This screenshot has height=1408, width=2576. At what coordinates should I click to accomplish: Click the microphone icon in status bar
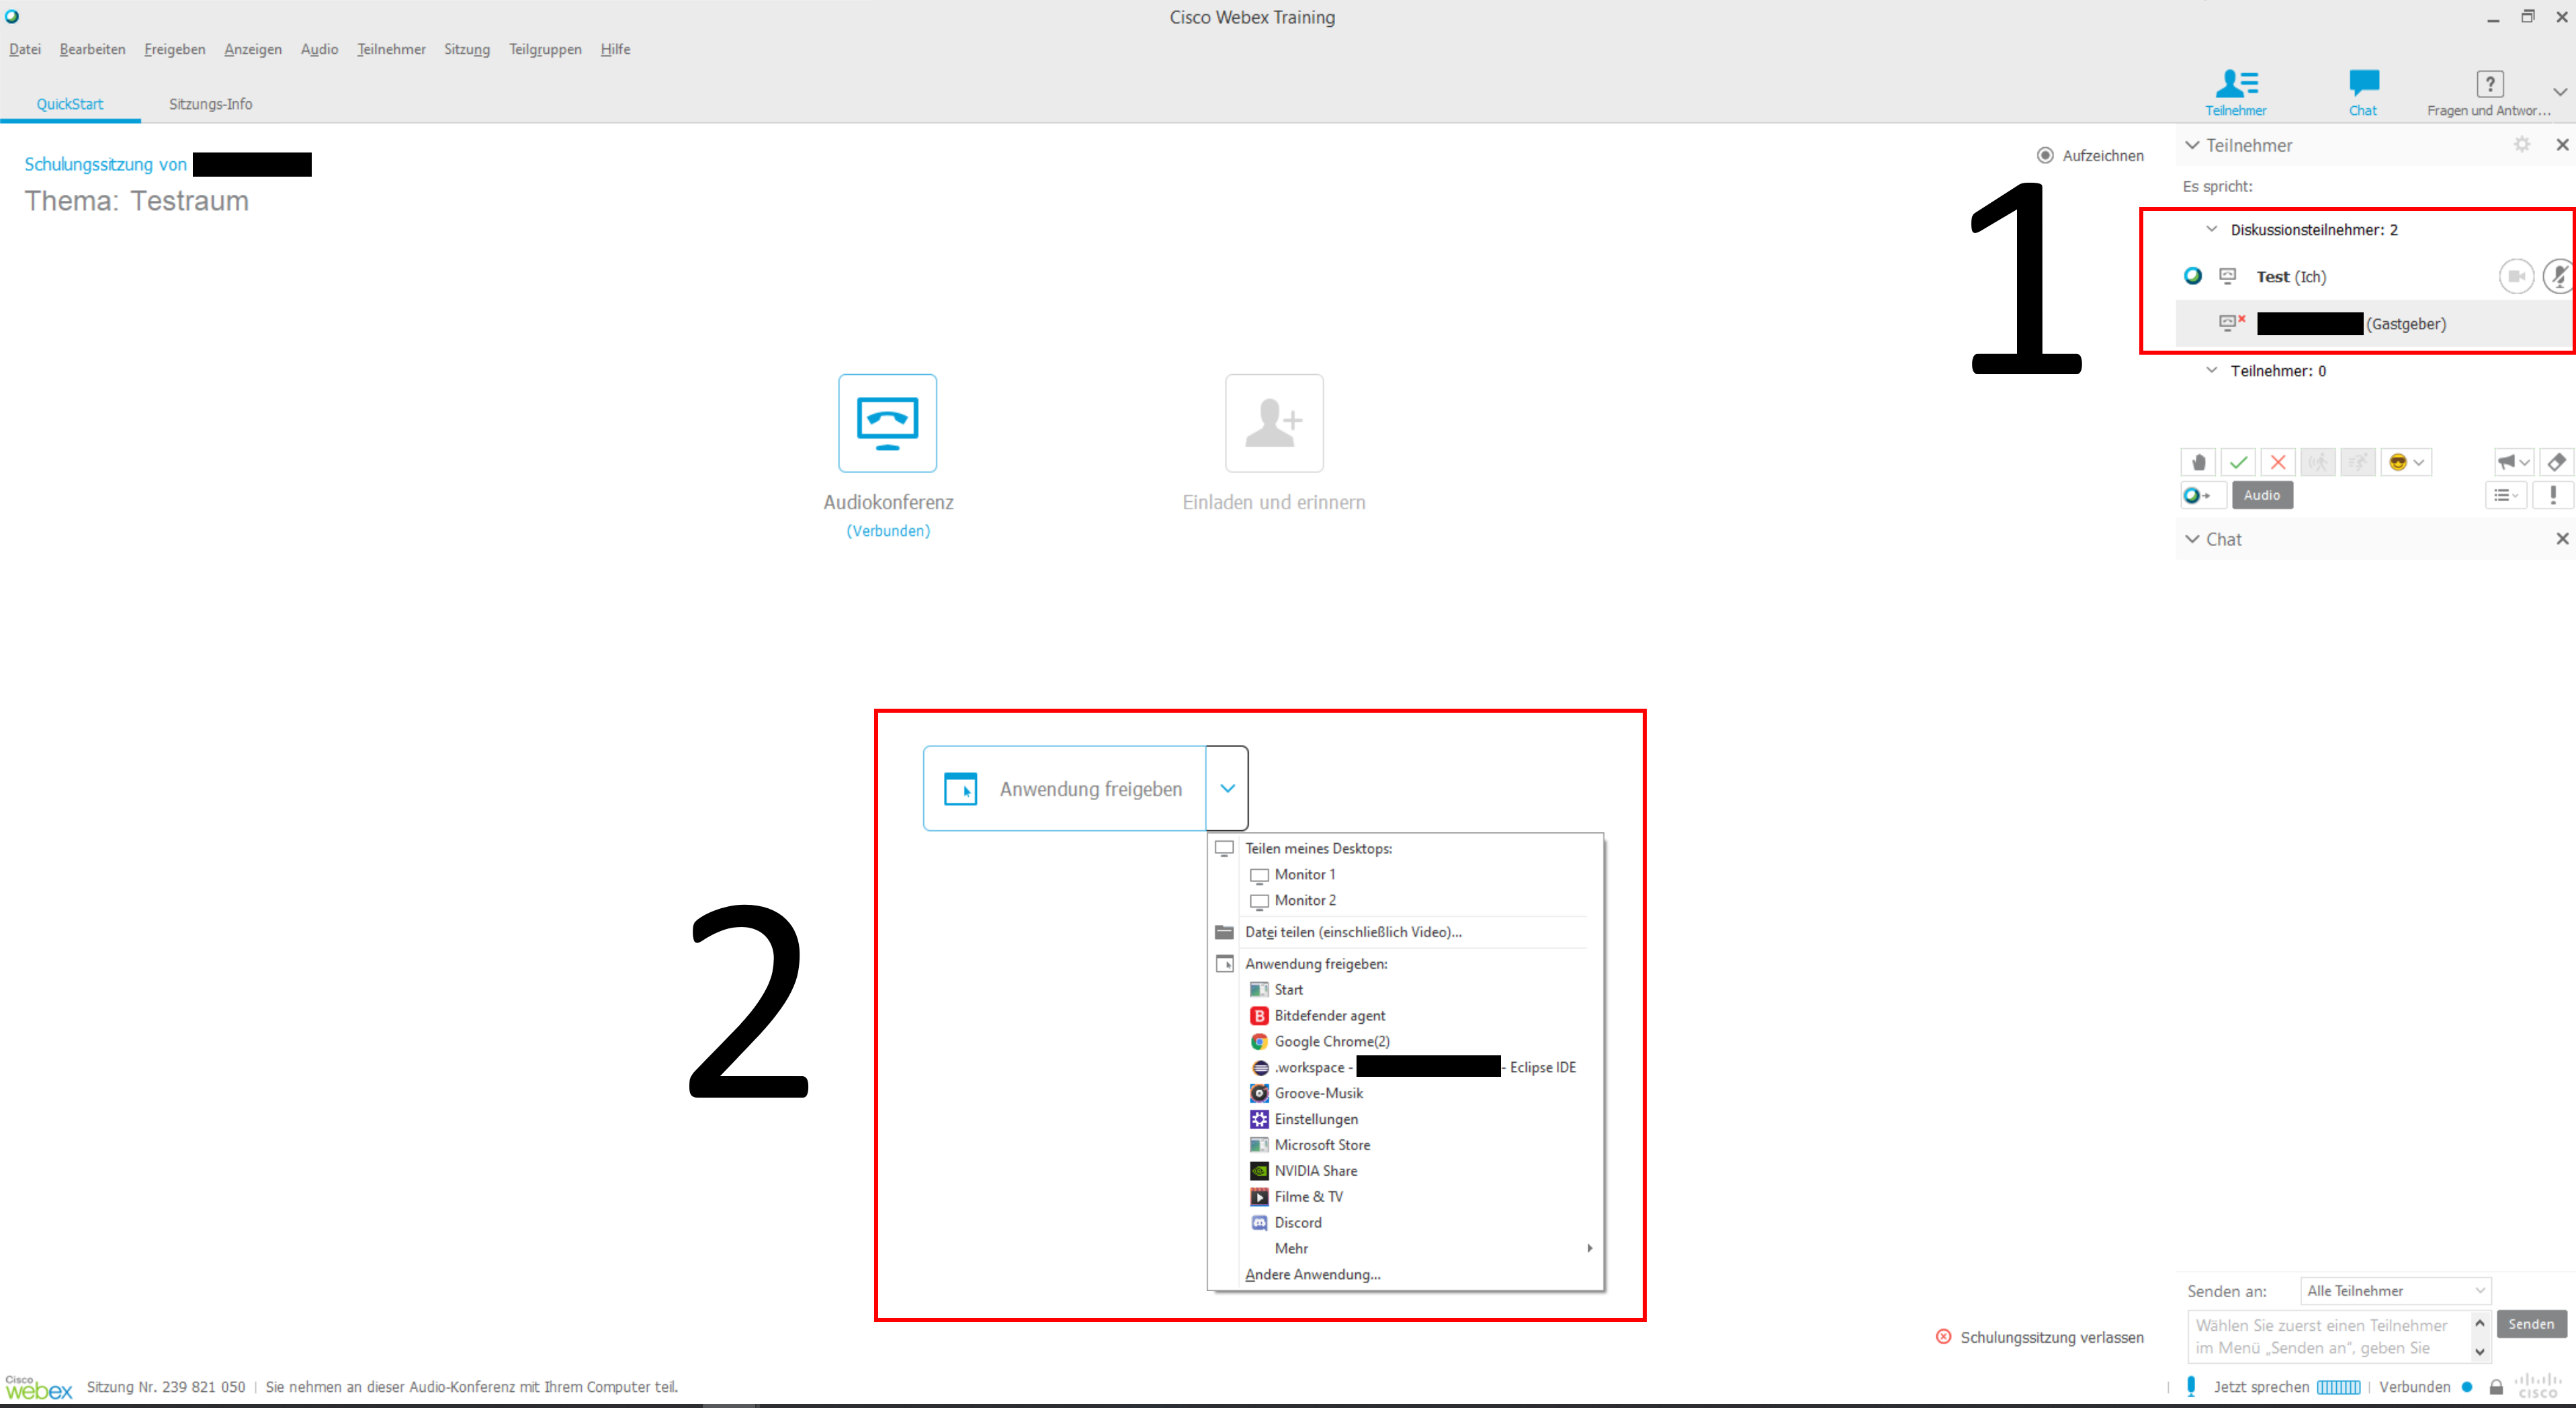[x=2192, y=1386]
